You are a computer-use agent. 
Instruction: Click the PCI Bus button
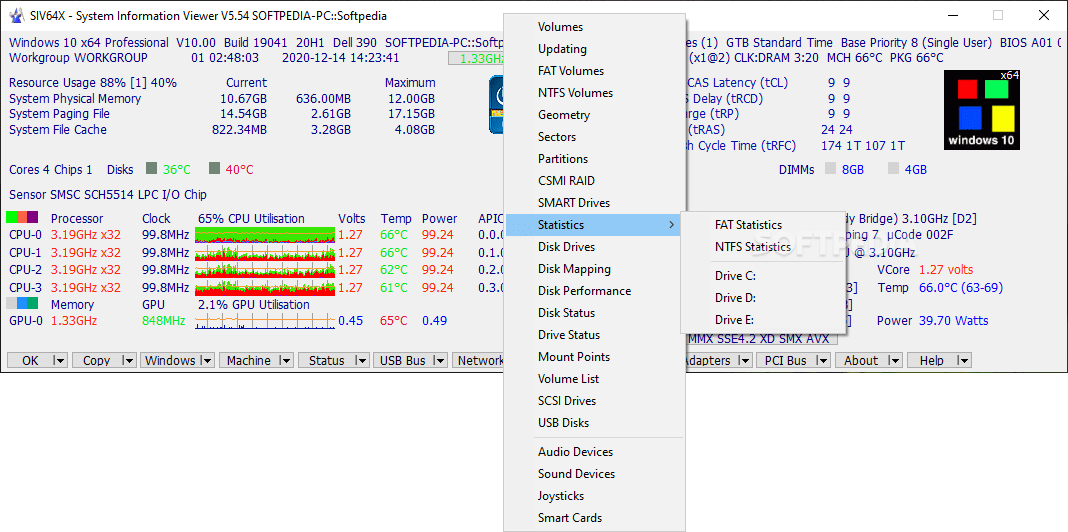pyautogui.click(x=786, y=361)
